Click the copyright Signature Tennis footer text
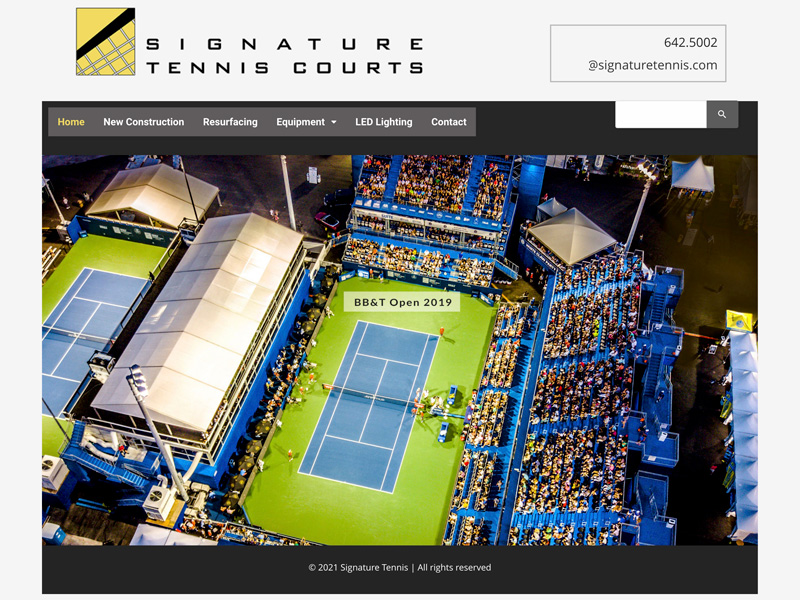The image size is (800, 600). [399, 567]
